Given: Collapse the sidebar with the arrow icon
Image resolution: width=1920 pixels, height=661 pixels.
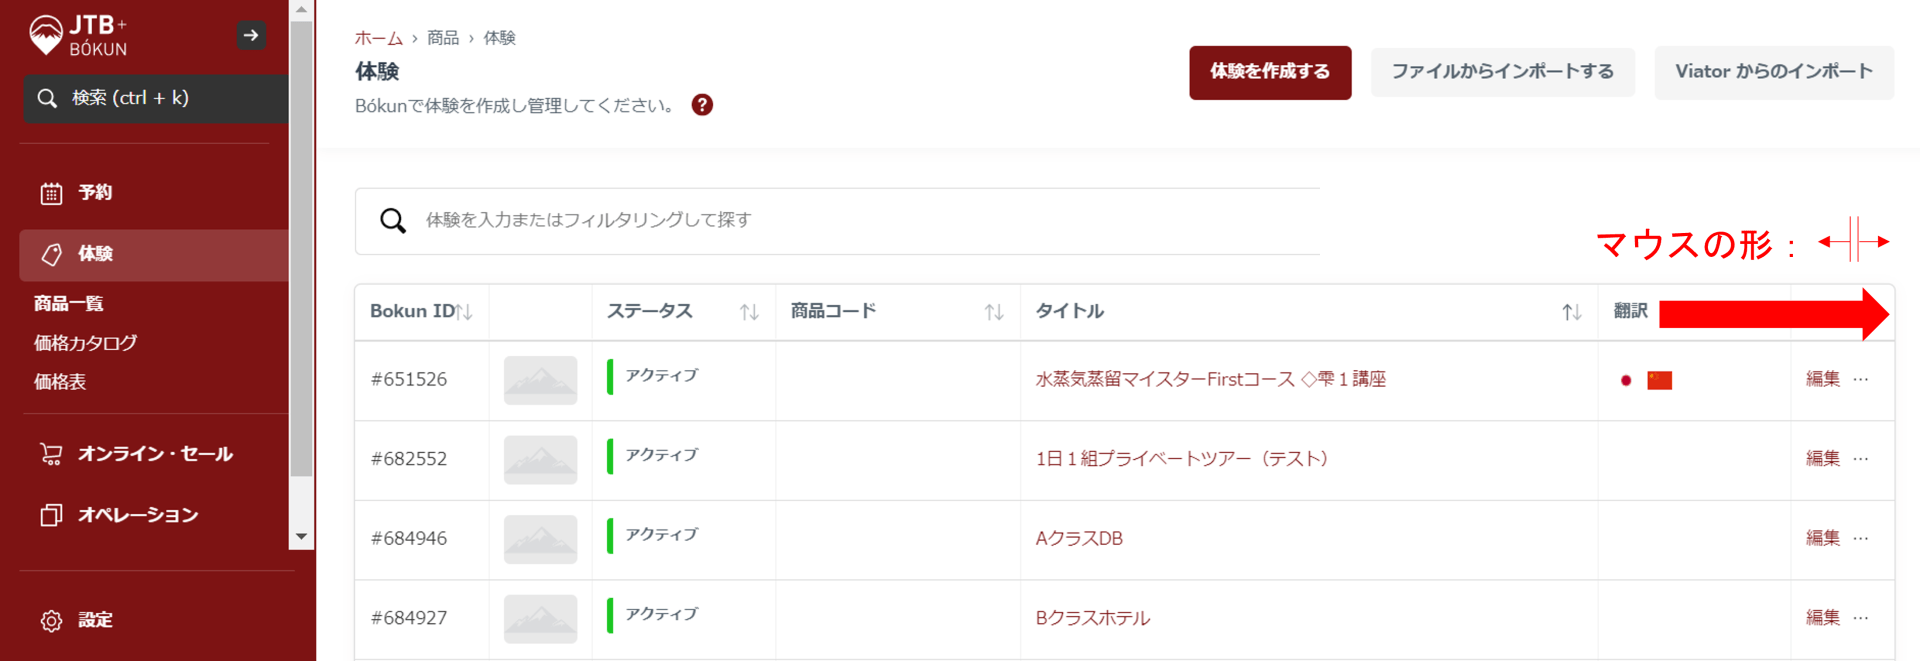Looking at the screenshot, I should pos(251,36).
